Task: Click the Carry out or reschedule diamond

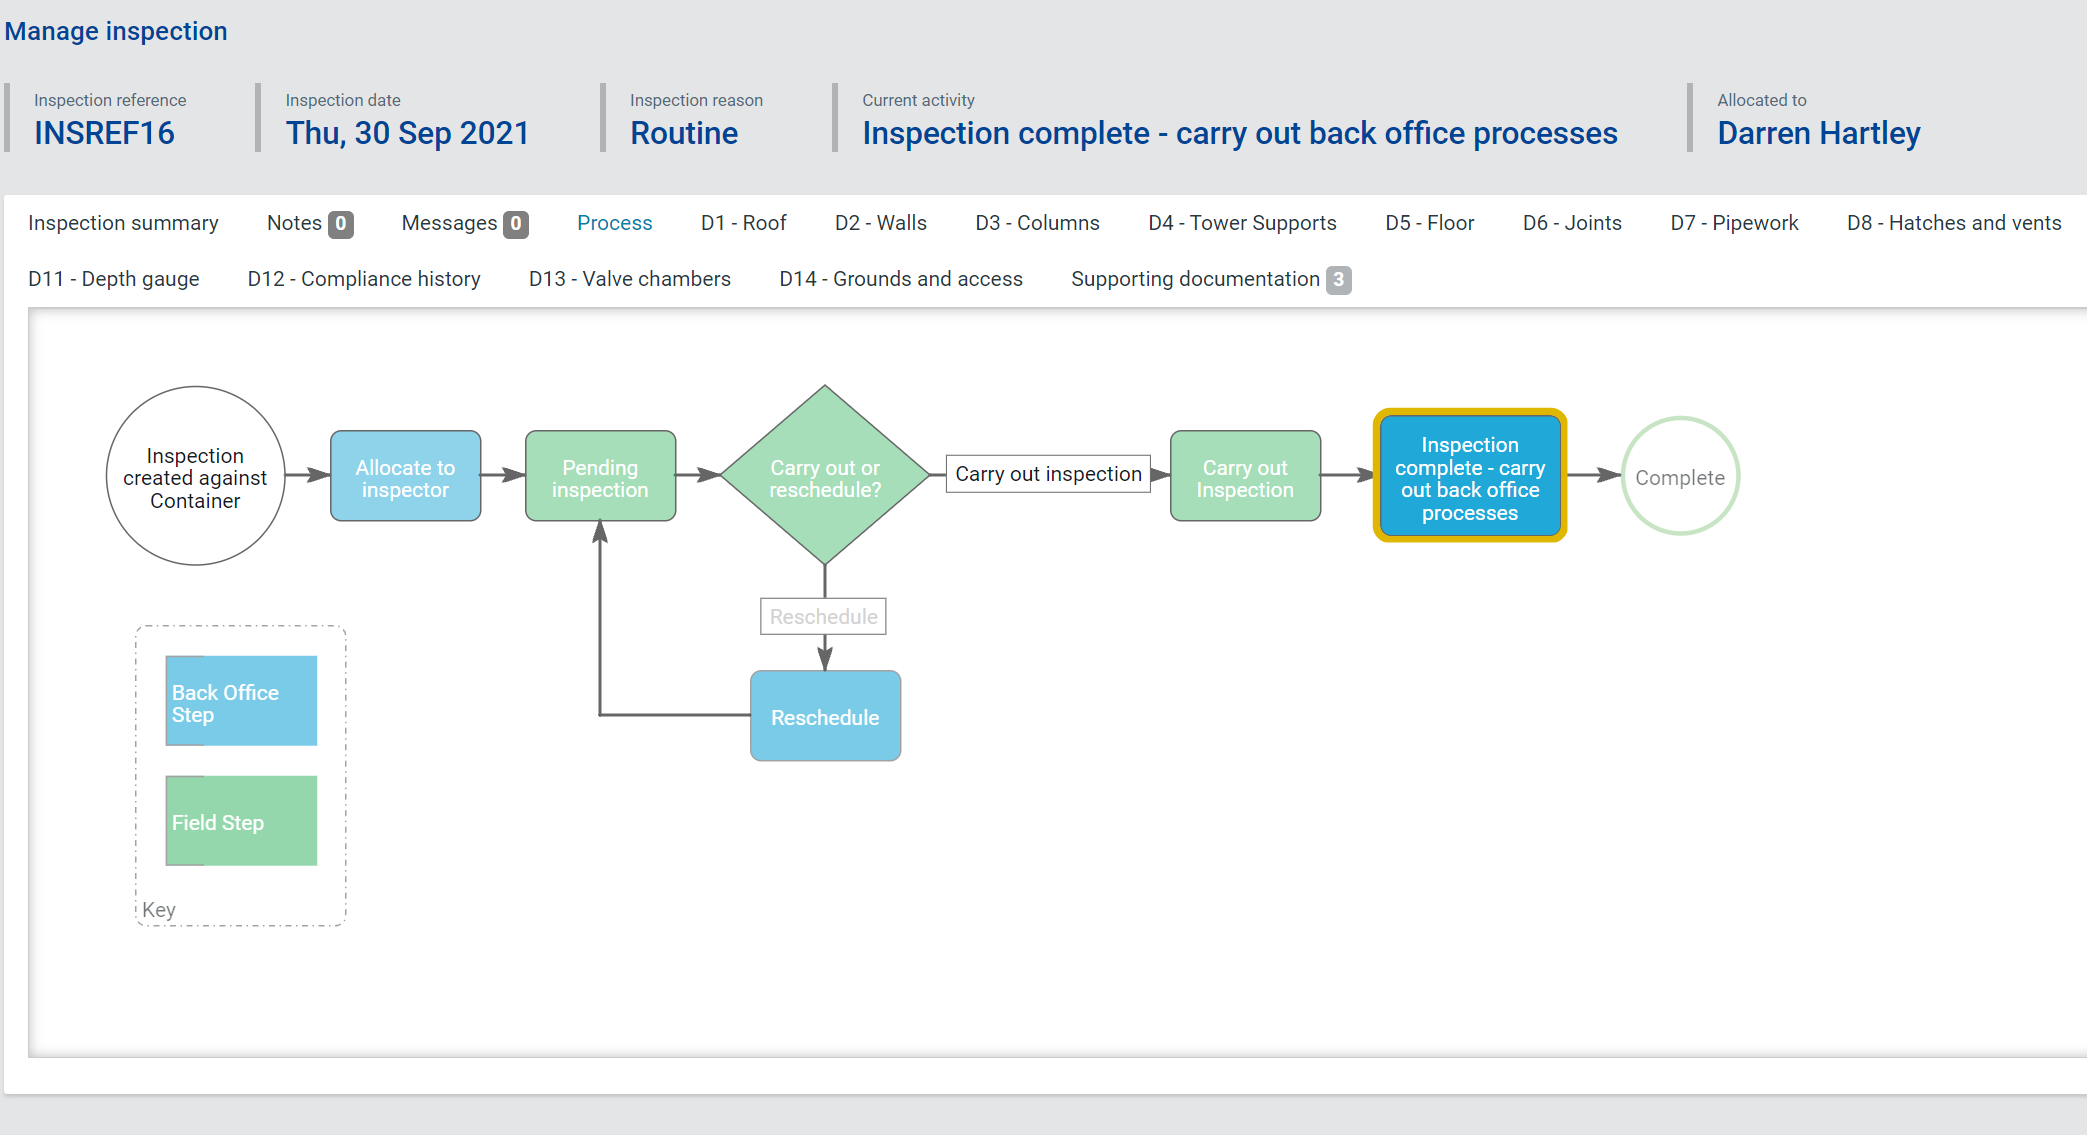Action: 824,477
